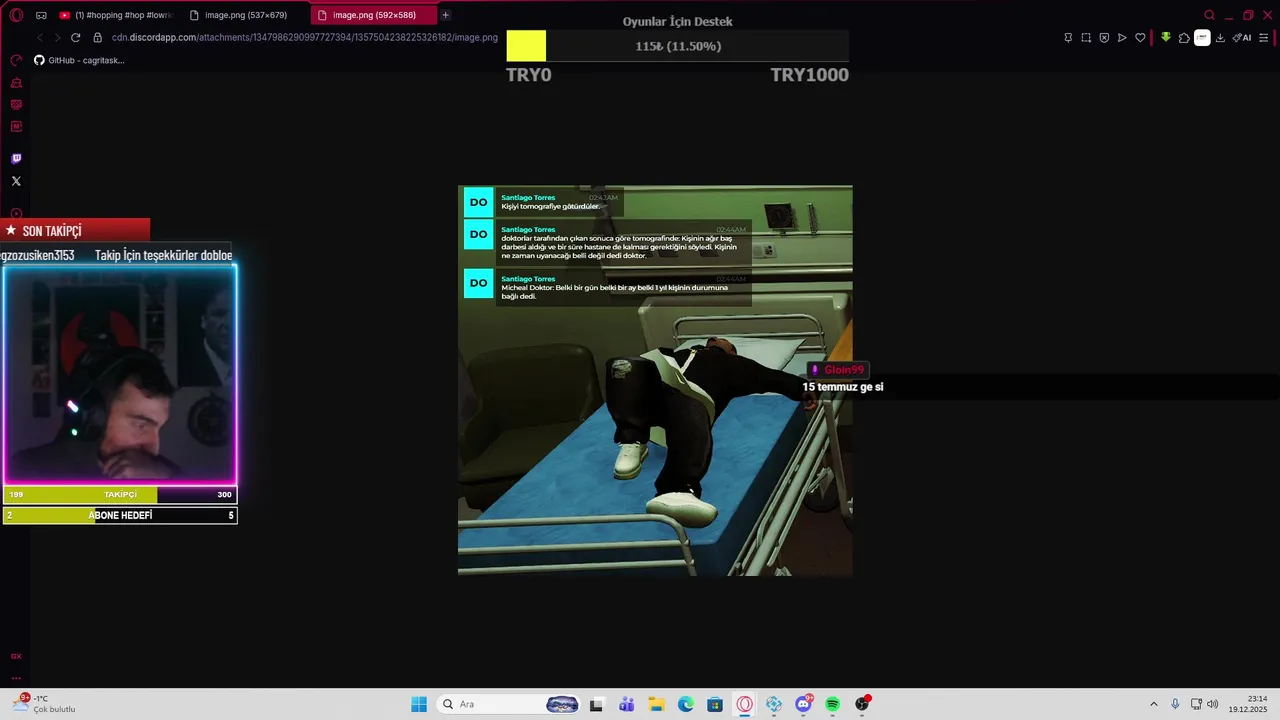Open the green download arrow extension
Image resolution: width=1280 pixels, height=720 pixels.
coord(1166,38)
